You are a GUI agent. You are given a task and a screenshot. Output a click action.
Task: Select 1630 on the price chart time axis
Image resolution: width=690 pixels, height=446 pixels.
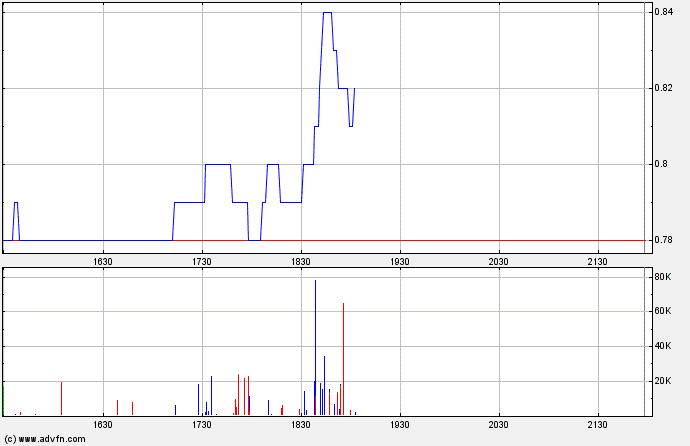[103, 260]
